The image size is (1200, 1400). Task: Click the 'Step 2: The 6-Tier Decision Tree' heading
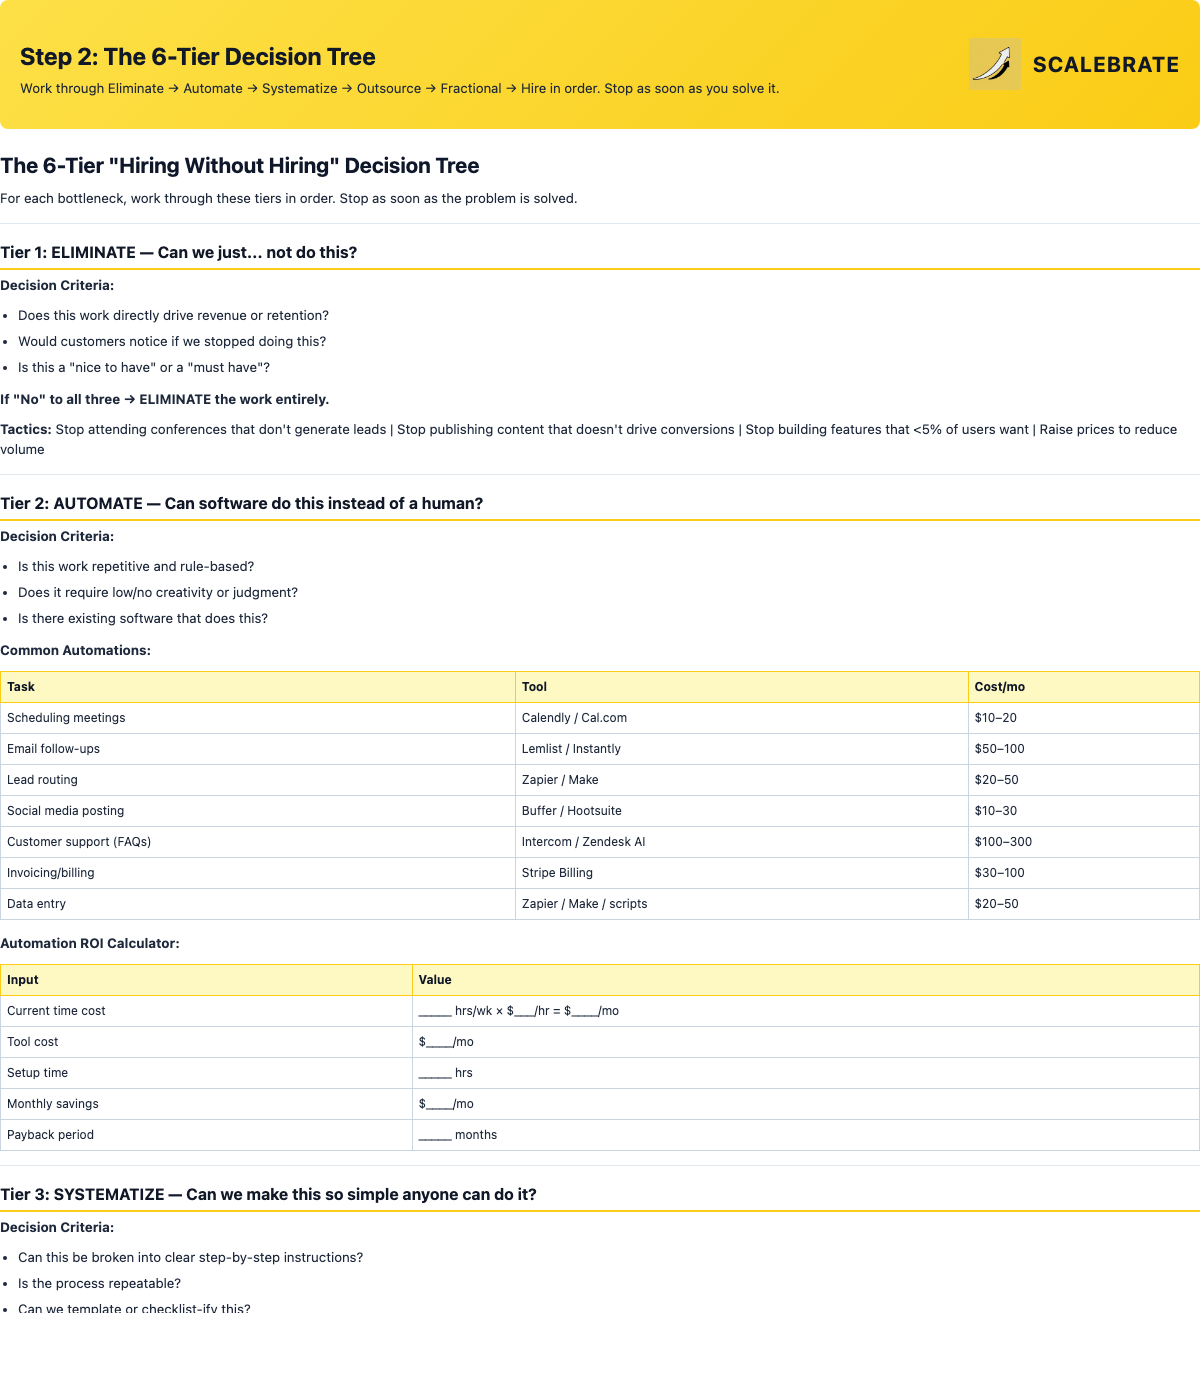[x=198, y=57]
